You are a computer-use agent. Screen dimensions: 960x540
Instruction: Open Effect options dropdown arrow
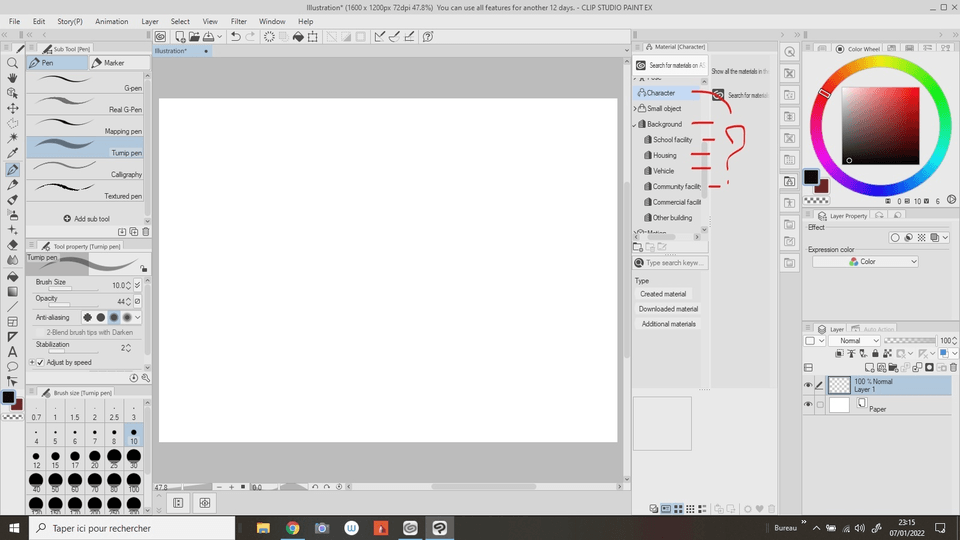945,238
